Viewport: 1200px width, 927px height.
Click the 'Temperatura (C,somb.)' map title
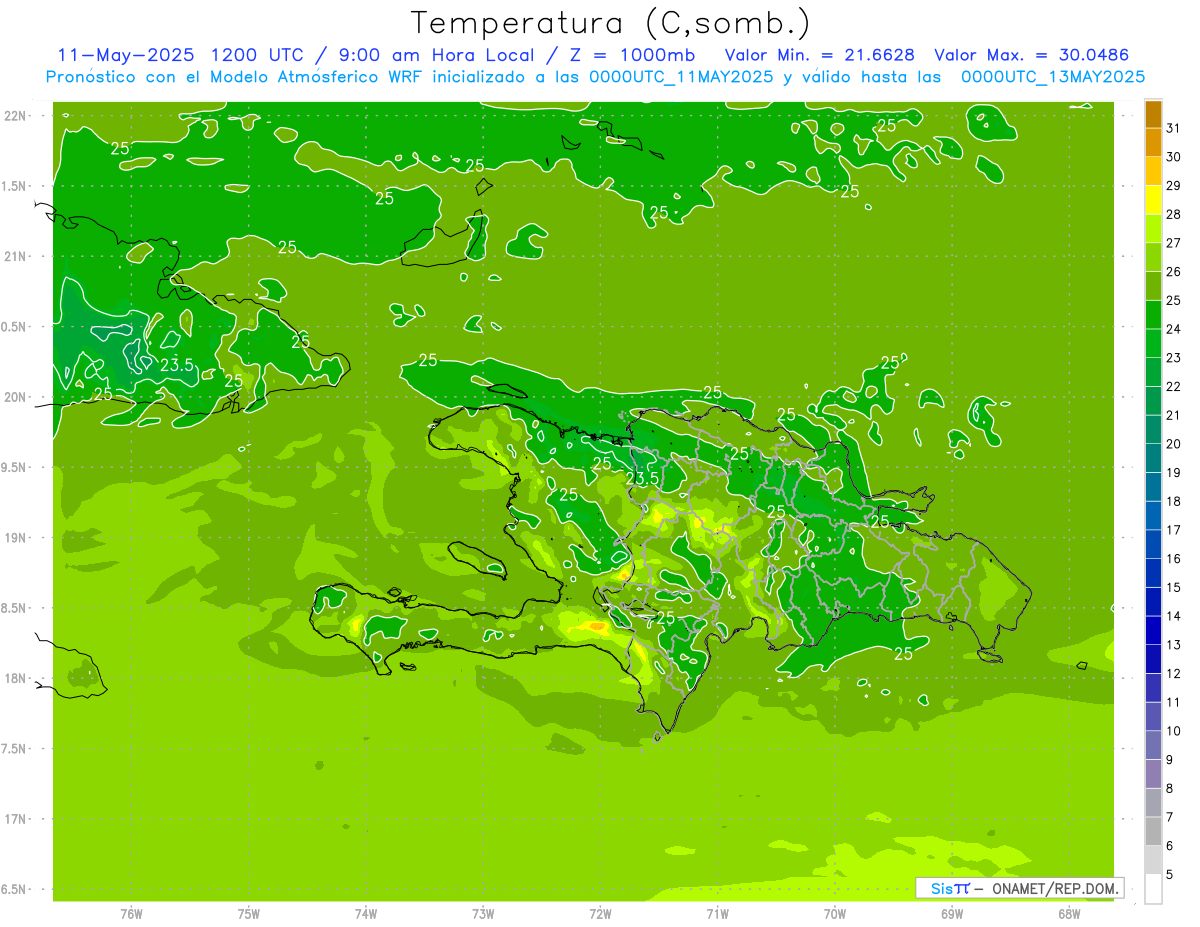pos(610,23)
